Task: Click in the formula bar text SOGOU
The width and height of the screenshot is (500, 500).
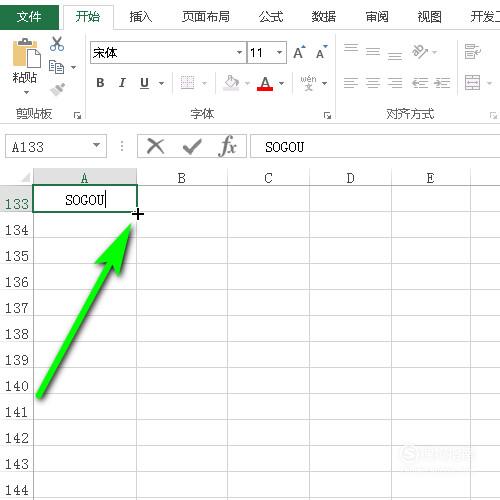Action: [x=284, y=147]
